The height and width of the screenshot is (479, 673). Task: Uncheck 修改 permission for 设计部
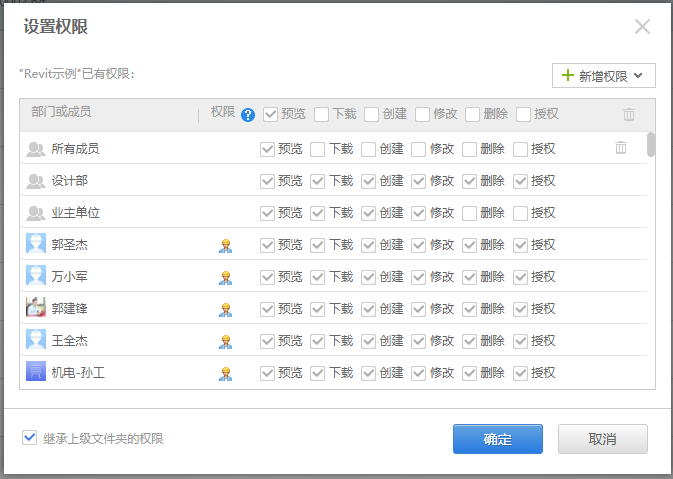coord(418,181)
